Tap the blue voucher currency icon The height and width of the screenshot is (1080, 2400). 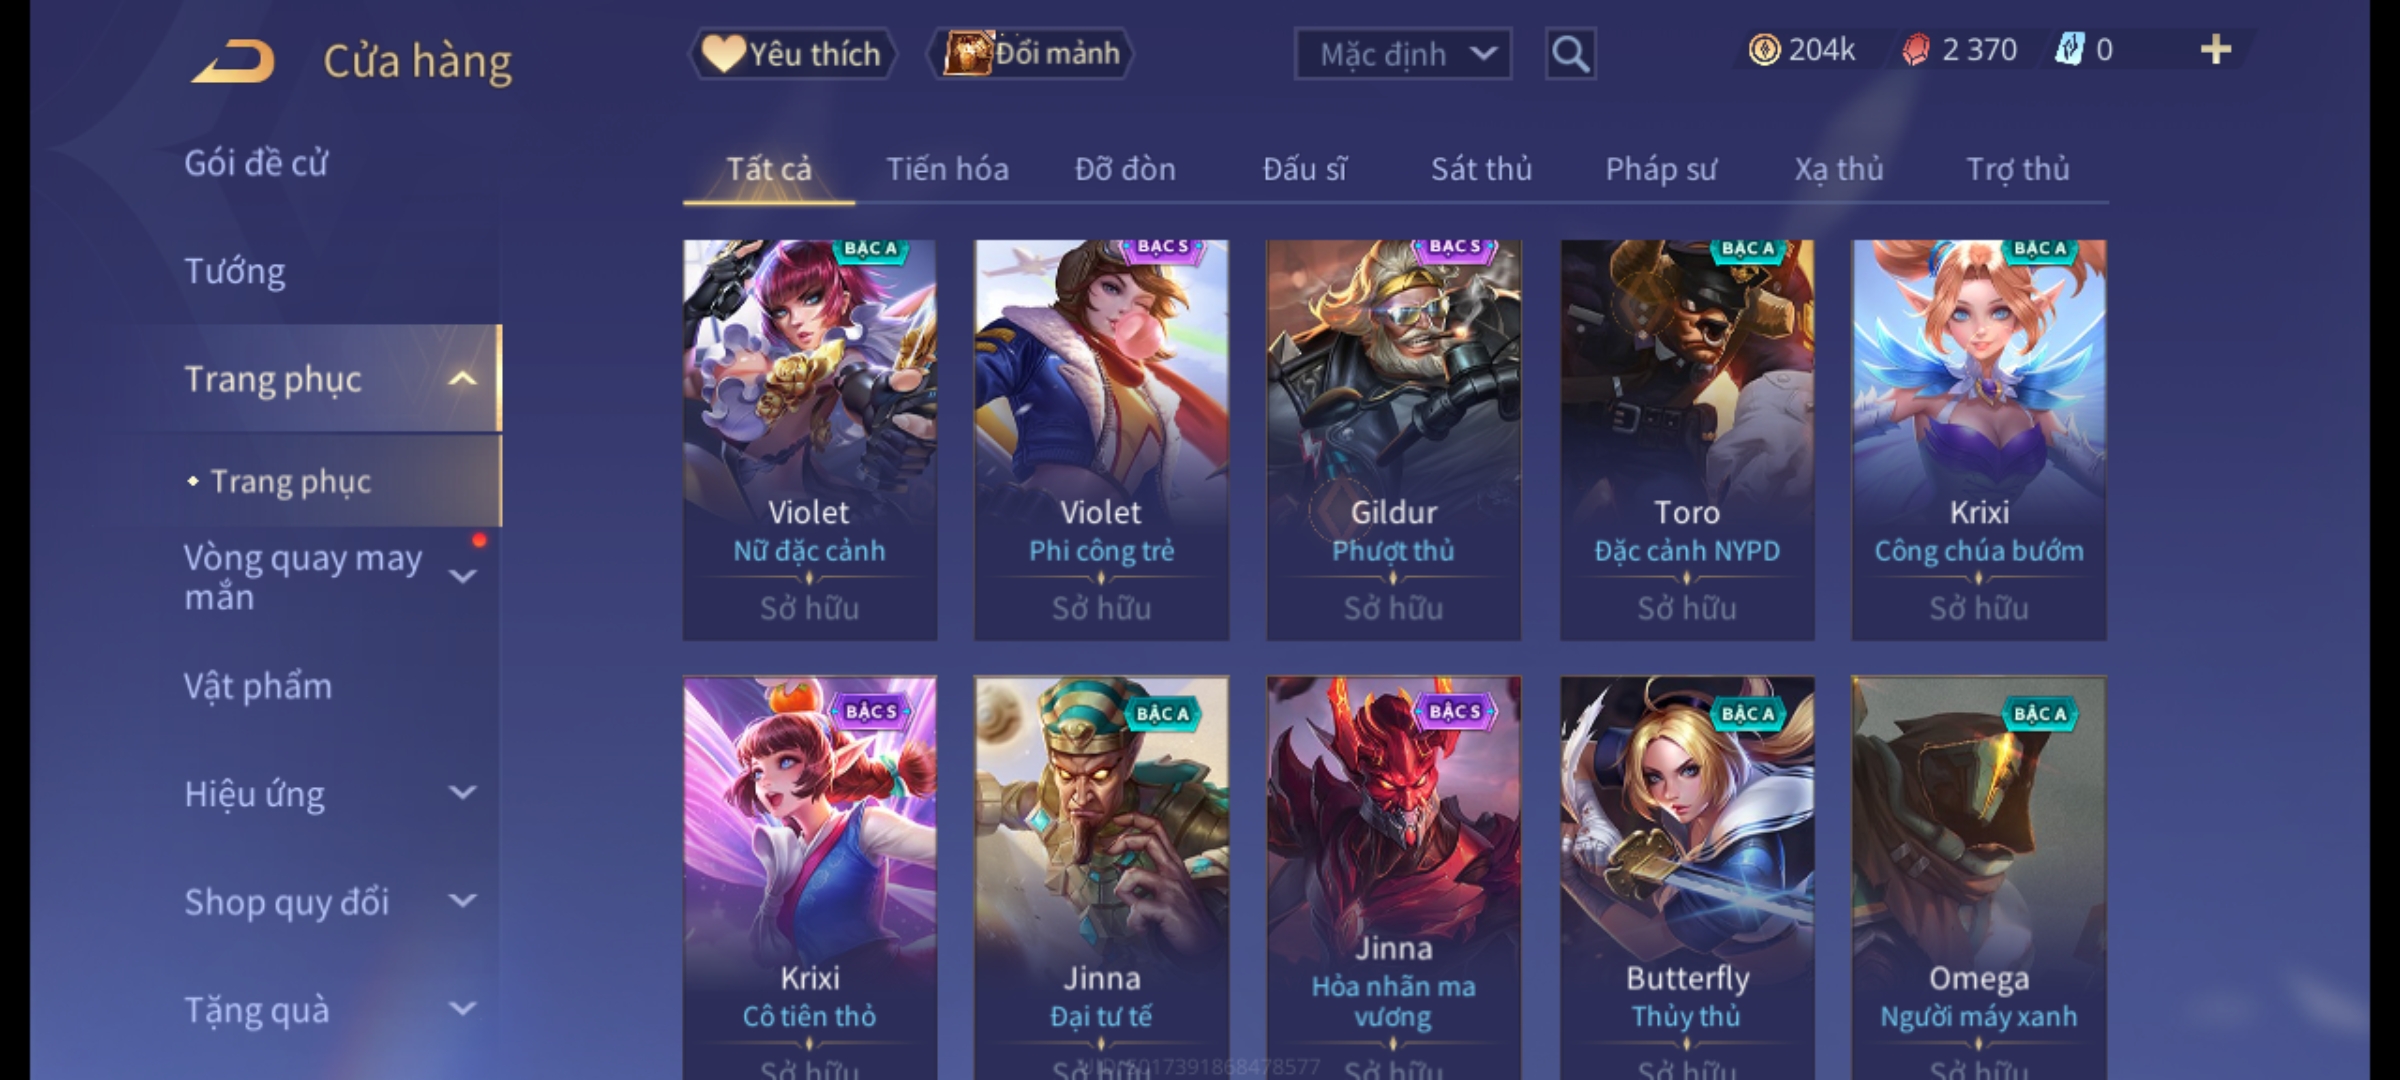(x=2068, y=50)
